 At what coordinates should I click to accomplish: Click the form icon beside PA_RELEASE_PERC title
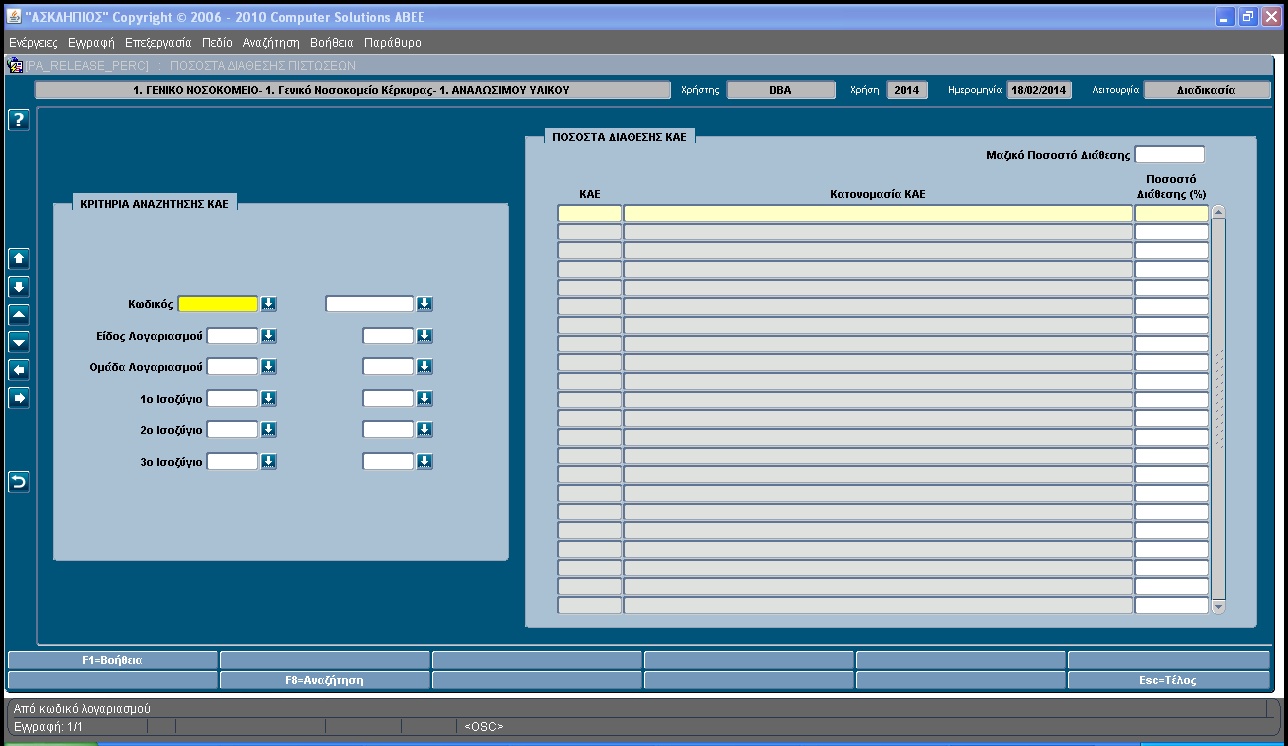click(x=16, y=65)
